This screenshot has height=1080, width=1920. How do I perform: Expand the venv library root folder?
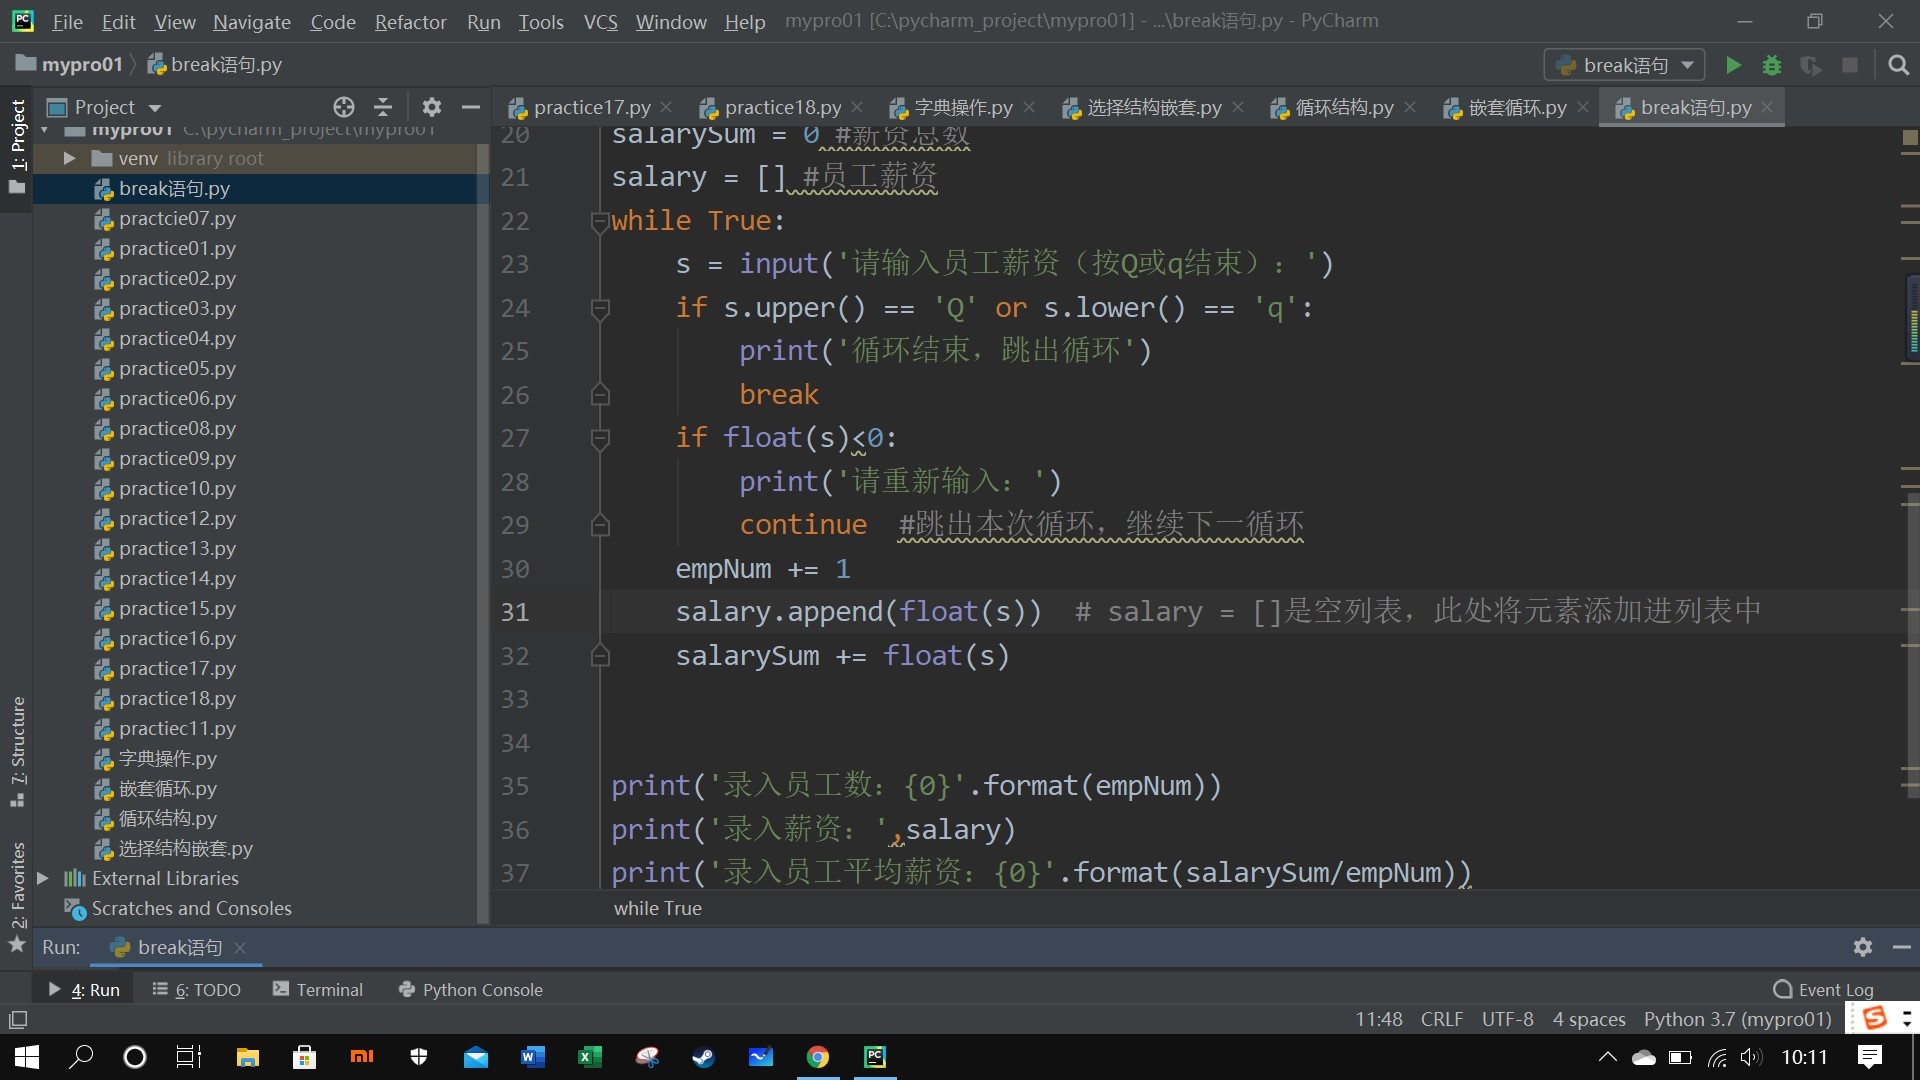coord(69,158)
